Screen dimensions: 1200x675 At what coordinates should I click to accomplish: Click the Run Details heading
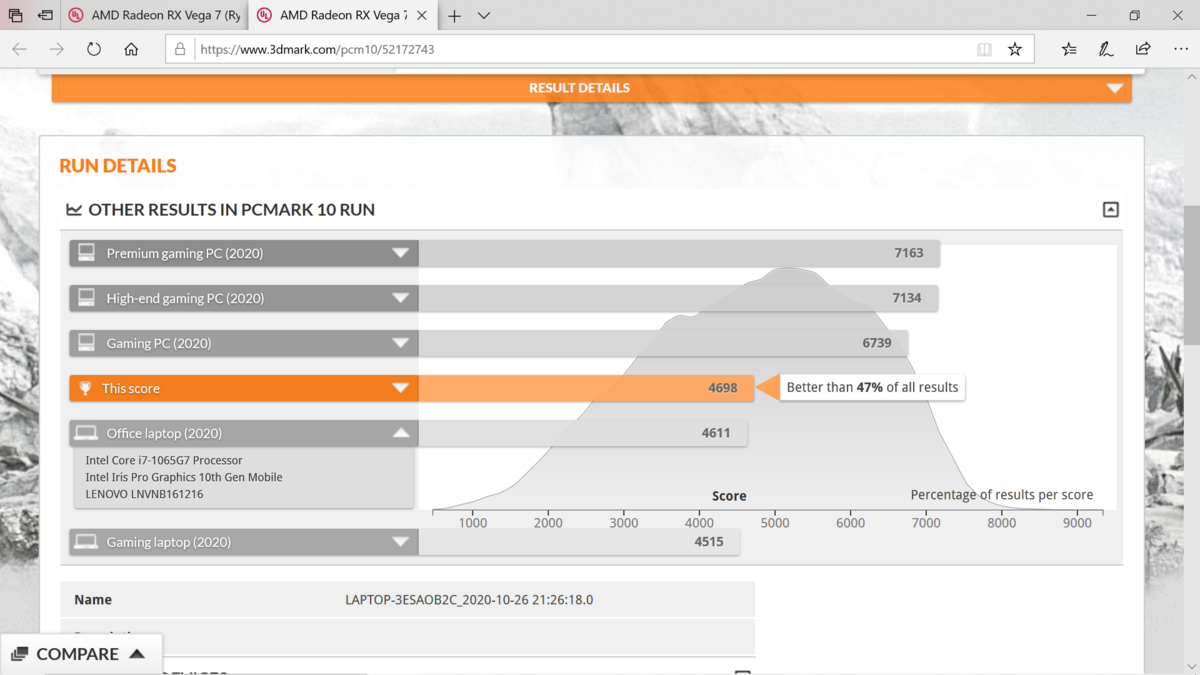[118, 166]
